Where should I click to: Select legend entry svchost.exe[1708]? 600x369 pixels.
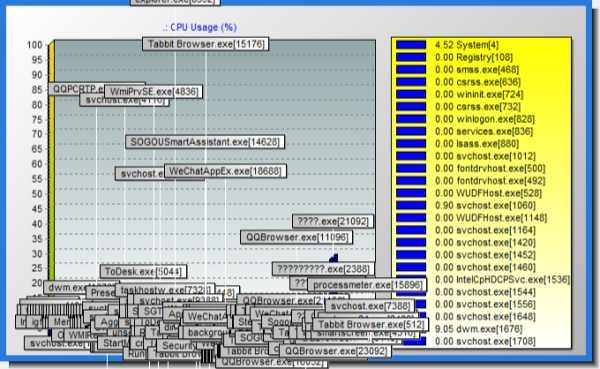click(485, 341)
